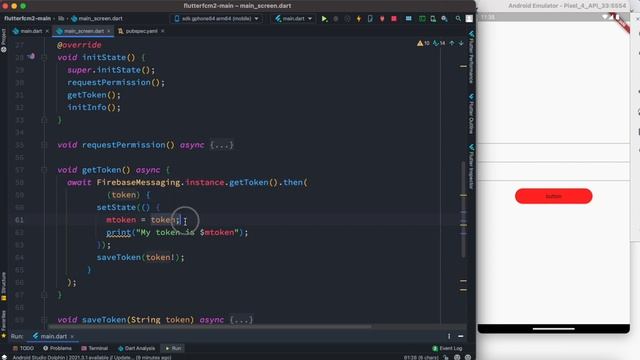The width and height of the screenshot is (640, 360).
Task: Click the blue grid toolbar icon
Action: click(x=409, y=19)
